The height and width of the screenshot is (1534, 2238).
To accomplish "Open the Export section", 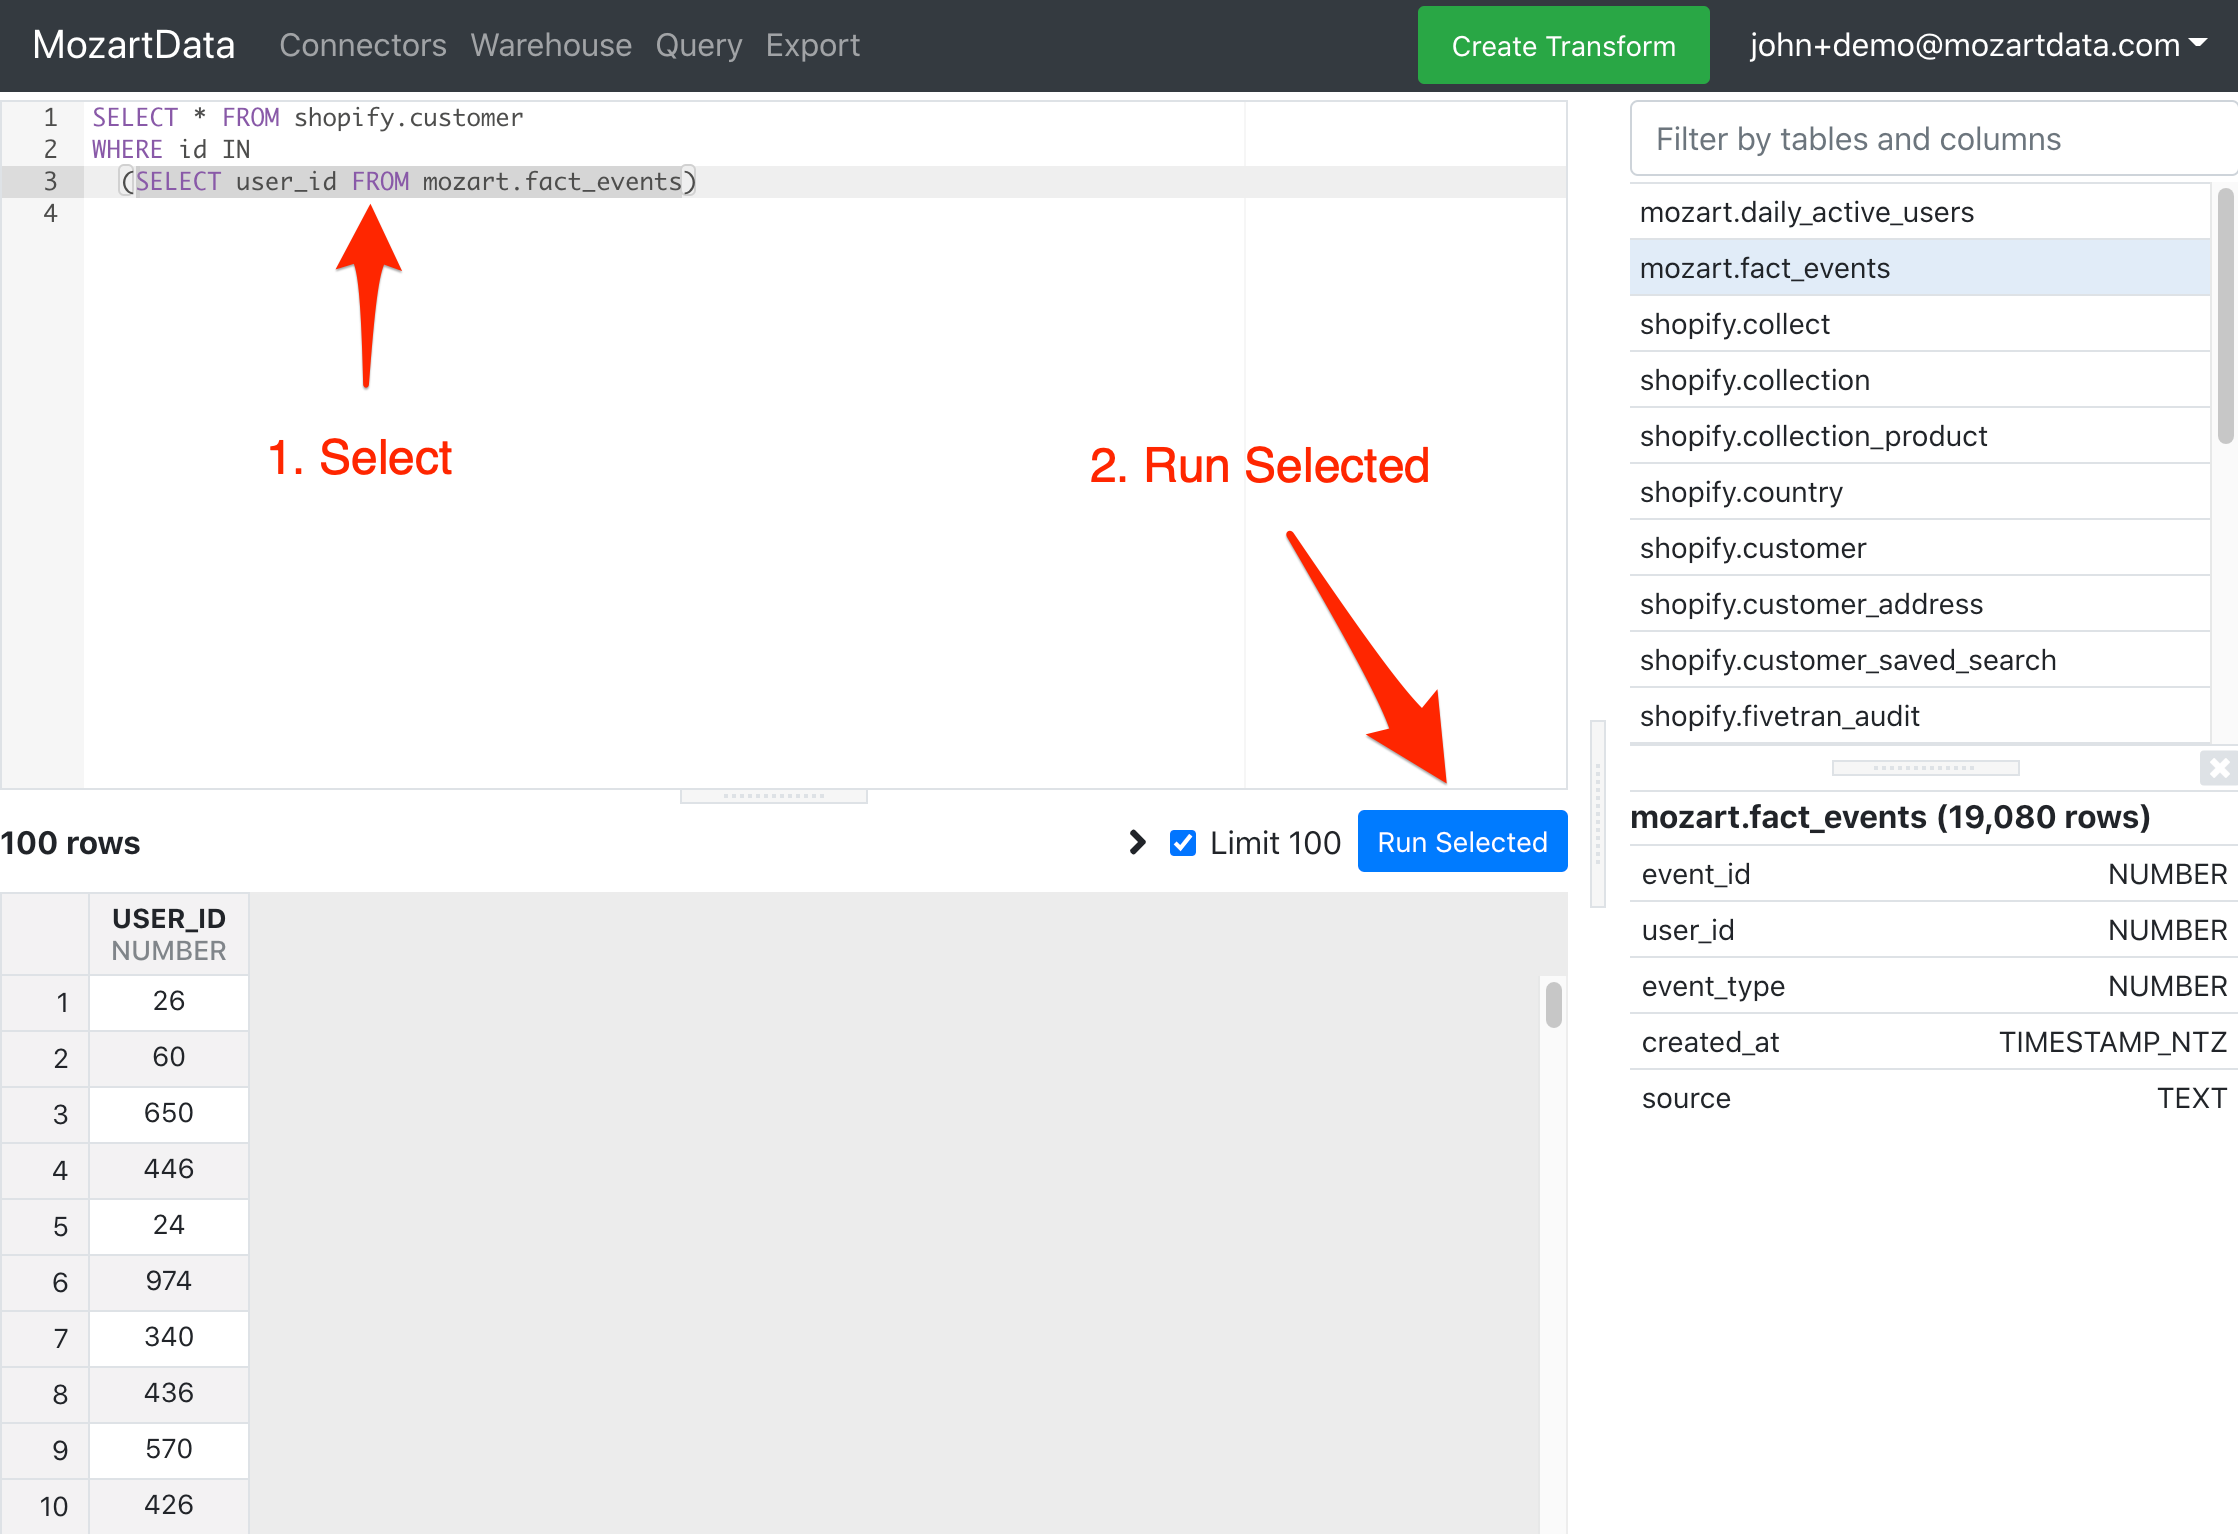I will click(813, 45).
